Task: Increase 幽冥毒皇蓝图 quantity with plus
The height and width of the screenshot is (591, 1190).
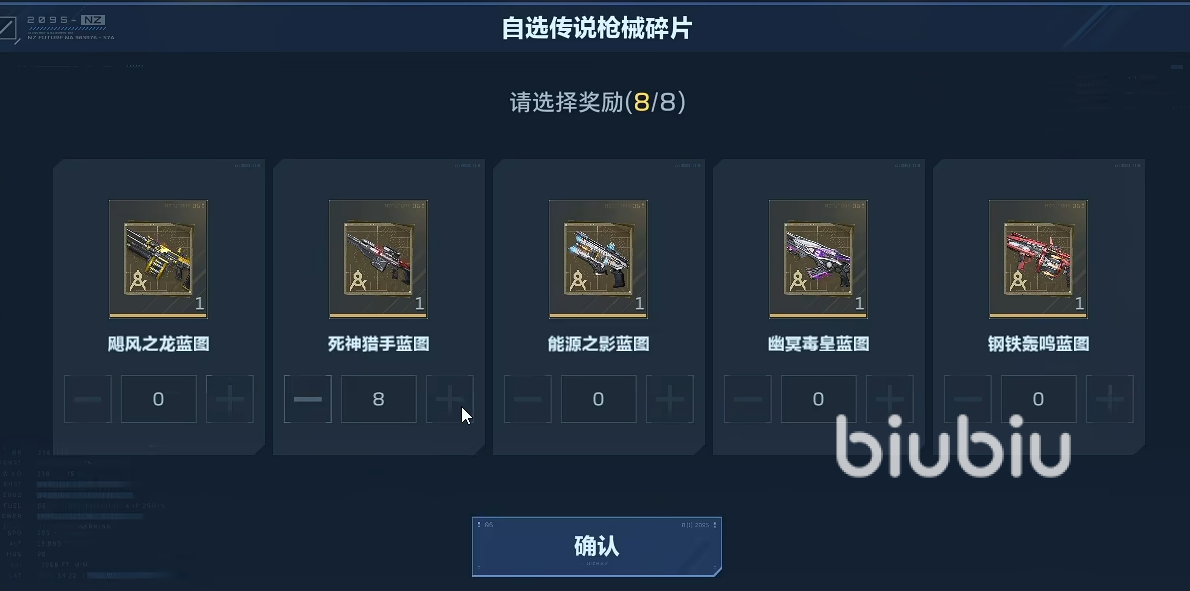Action: click(889, 399)
